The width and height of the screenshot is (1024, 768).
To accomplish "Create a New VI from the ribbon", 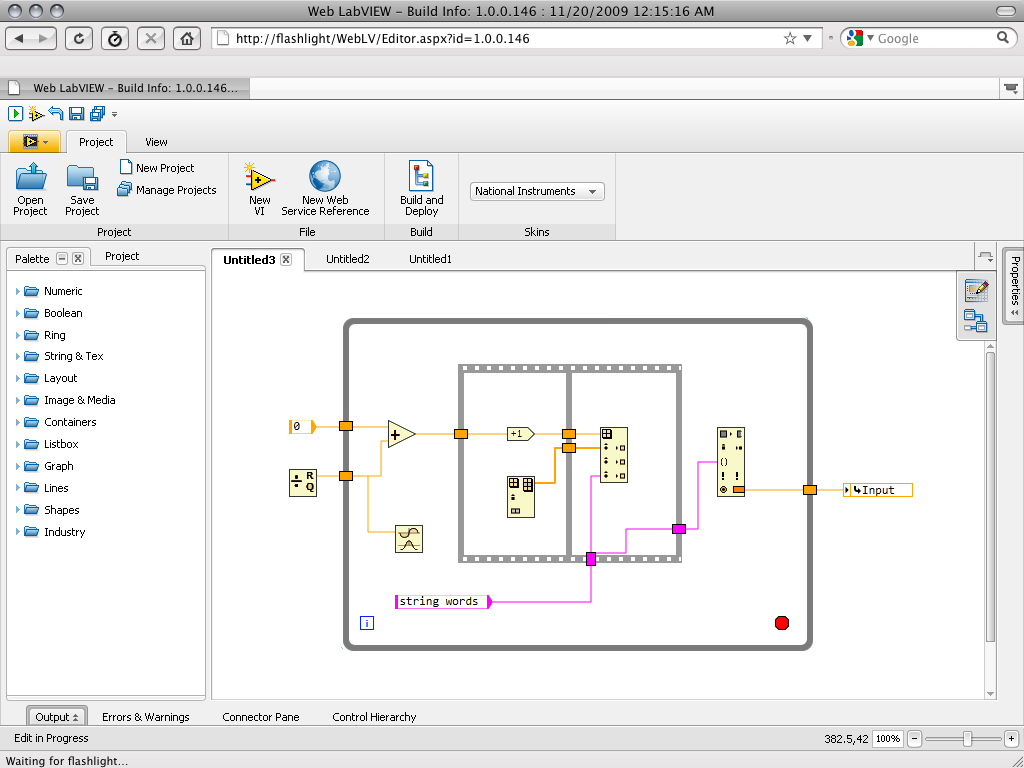I will [x=260, y=178].
